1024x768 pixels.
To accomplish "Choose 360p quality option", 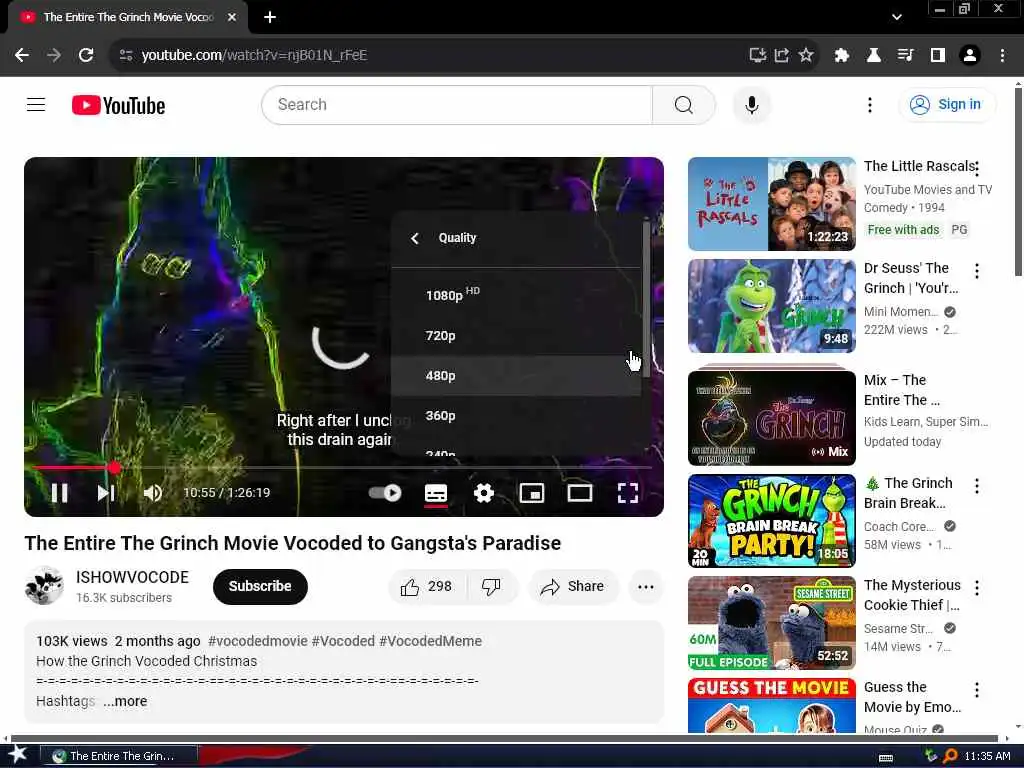I will pyautogui.click(x=516, y=415).
